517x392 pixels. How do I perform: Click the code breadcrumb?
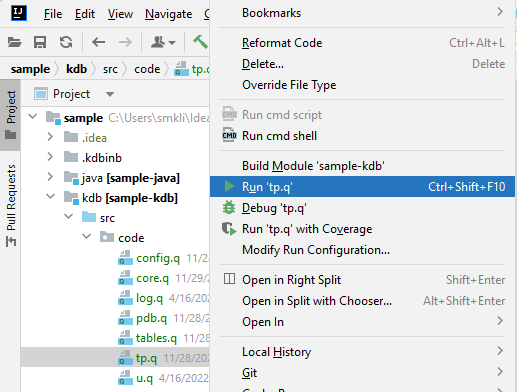pyautogui.click(x=147, y=69)
